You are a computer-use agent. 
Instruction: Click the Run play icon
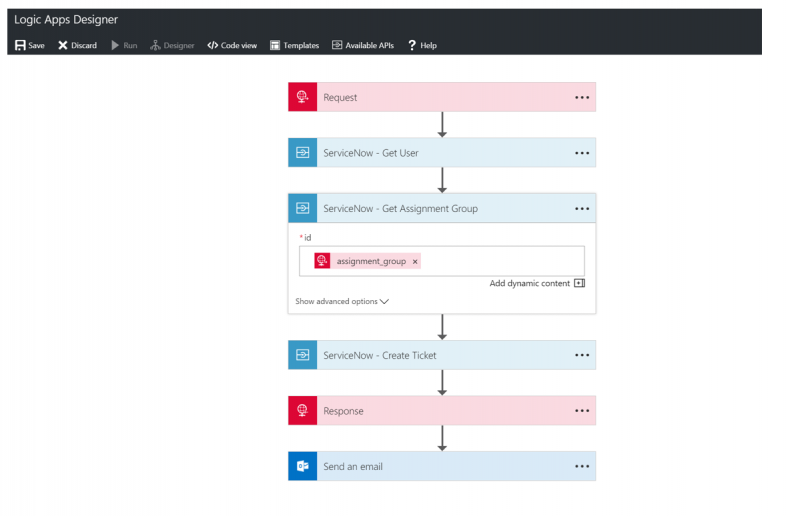pyautogui.click(x=115, y=45)
